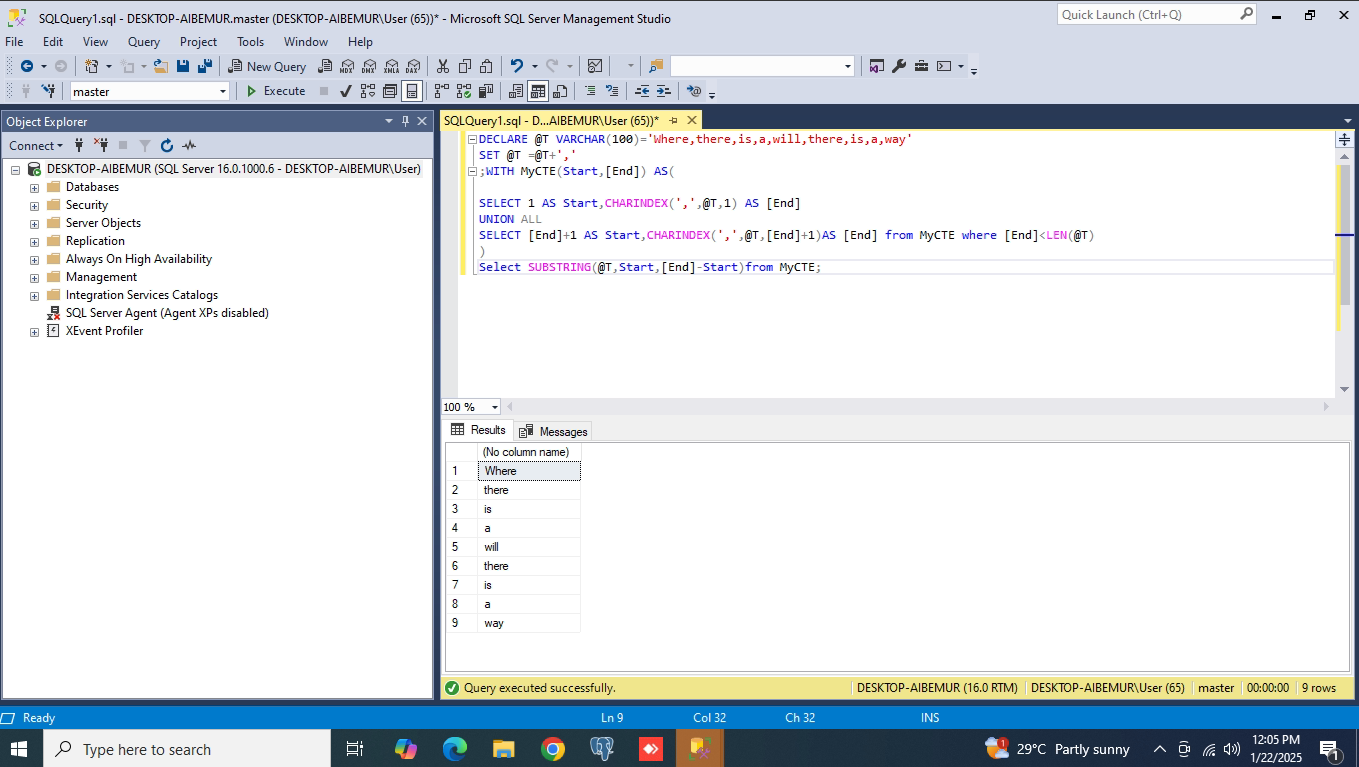The height and width of the screenshot is (767, 1359).
Task: Click the Undo arrow icon
Action: pos(516,66)
